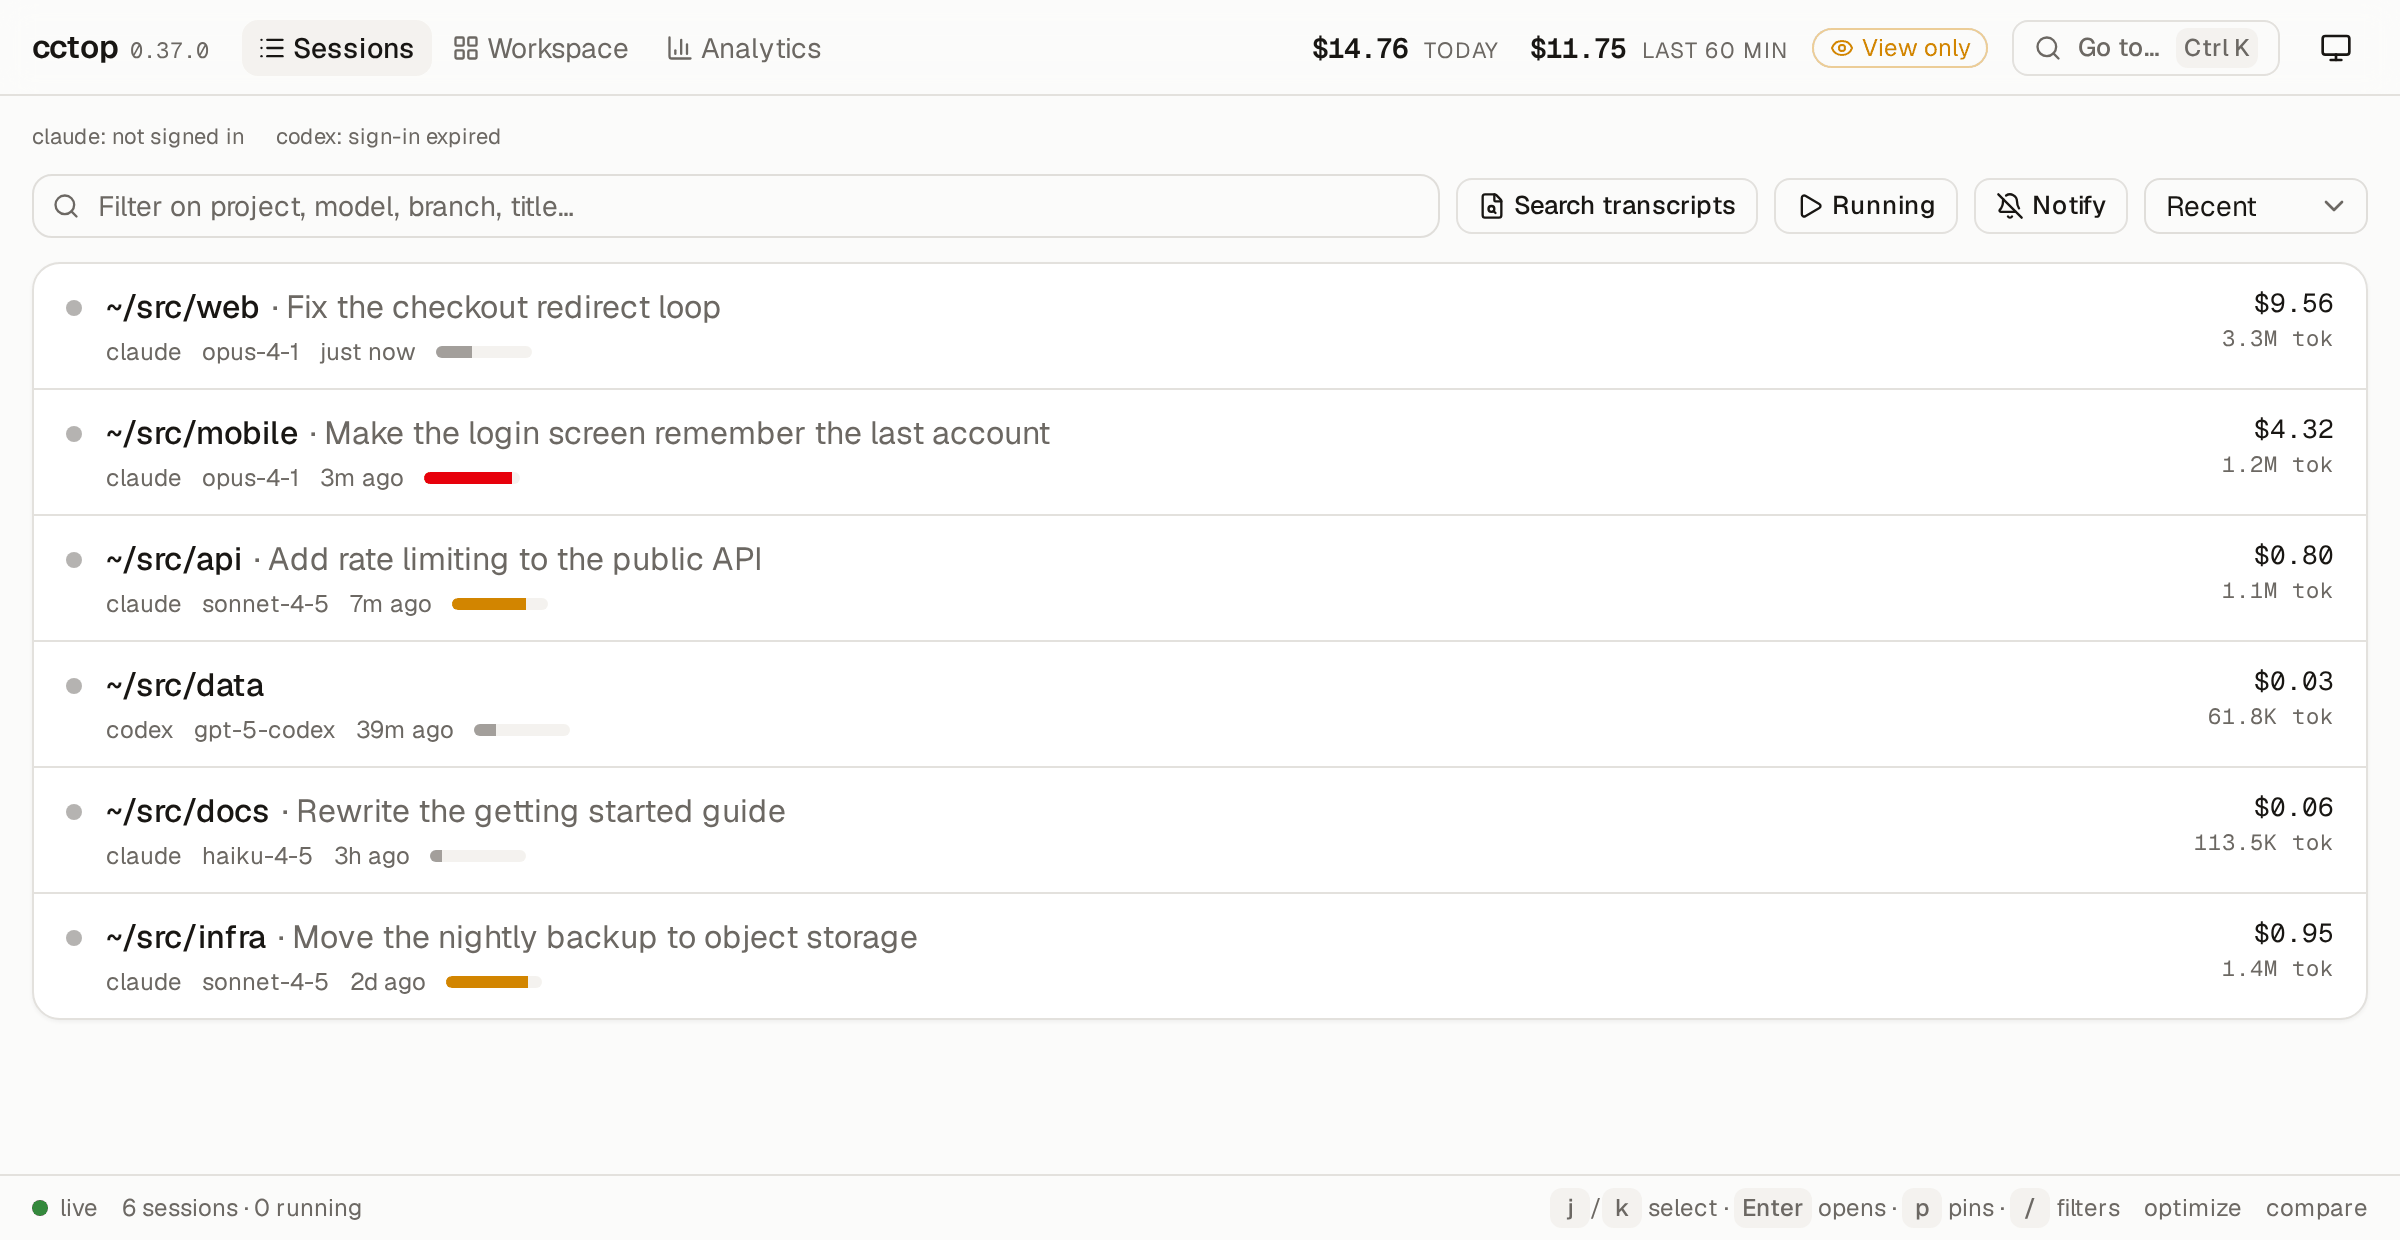Image resolution: width=2400 pixels, height=1240 pixels.
Task: Open the Analytics tab
Action: click(x=744, y=48)
